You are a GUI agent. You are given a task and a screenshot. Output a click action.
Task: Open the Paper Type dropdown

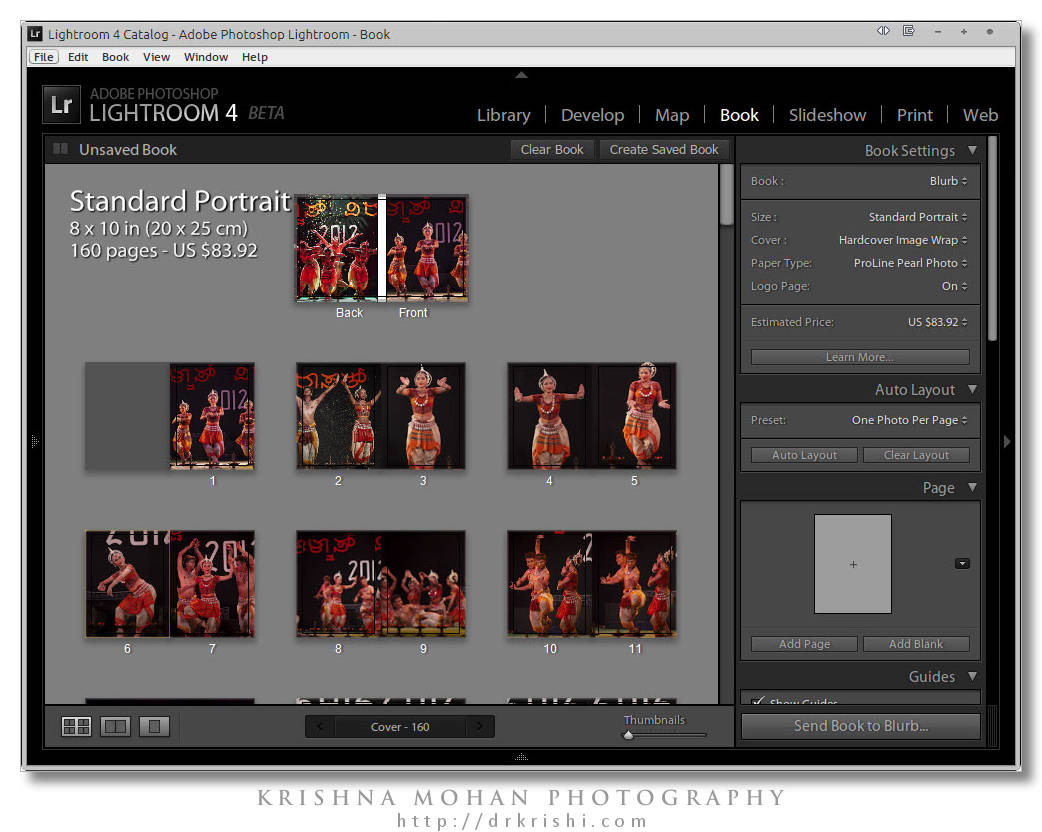tap(910, 263)
